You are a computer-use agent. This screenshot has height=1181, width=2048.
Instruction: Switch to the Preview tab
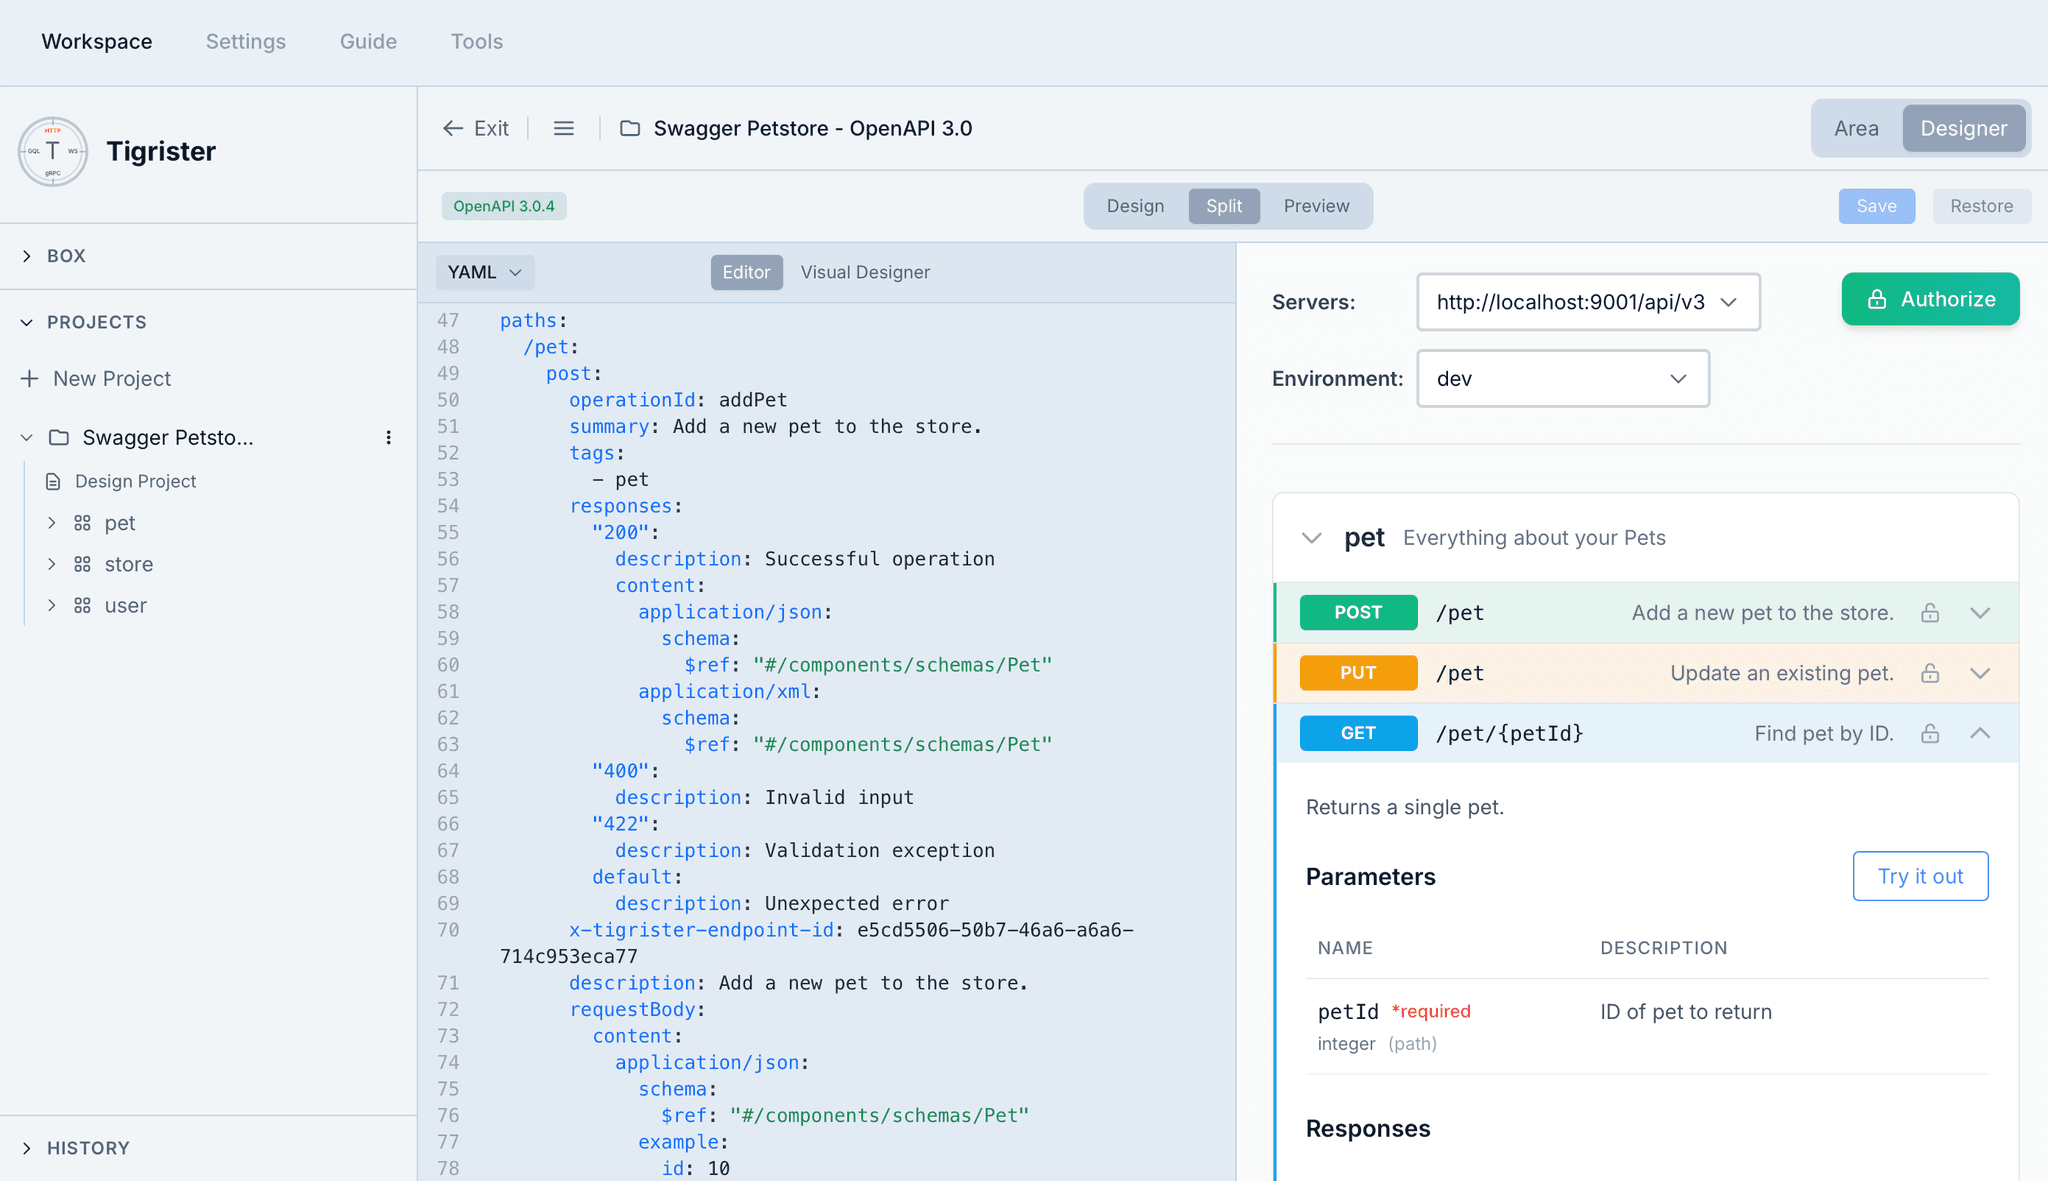click(x=1315, y=206)
